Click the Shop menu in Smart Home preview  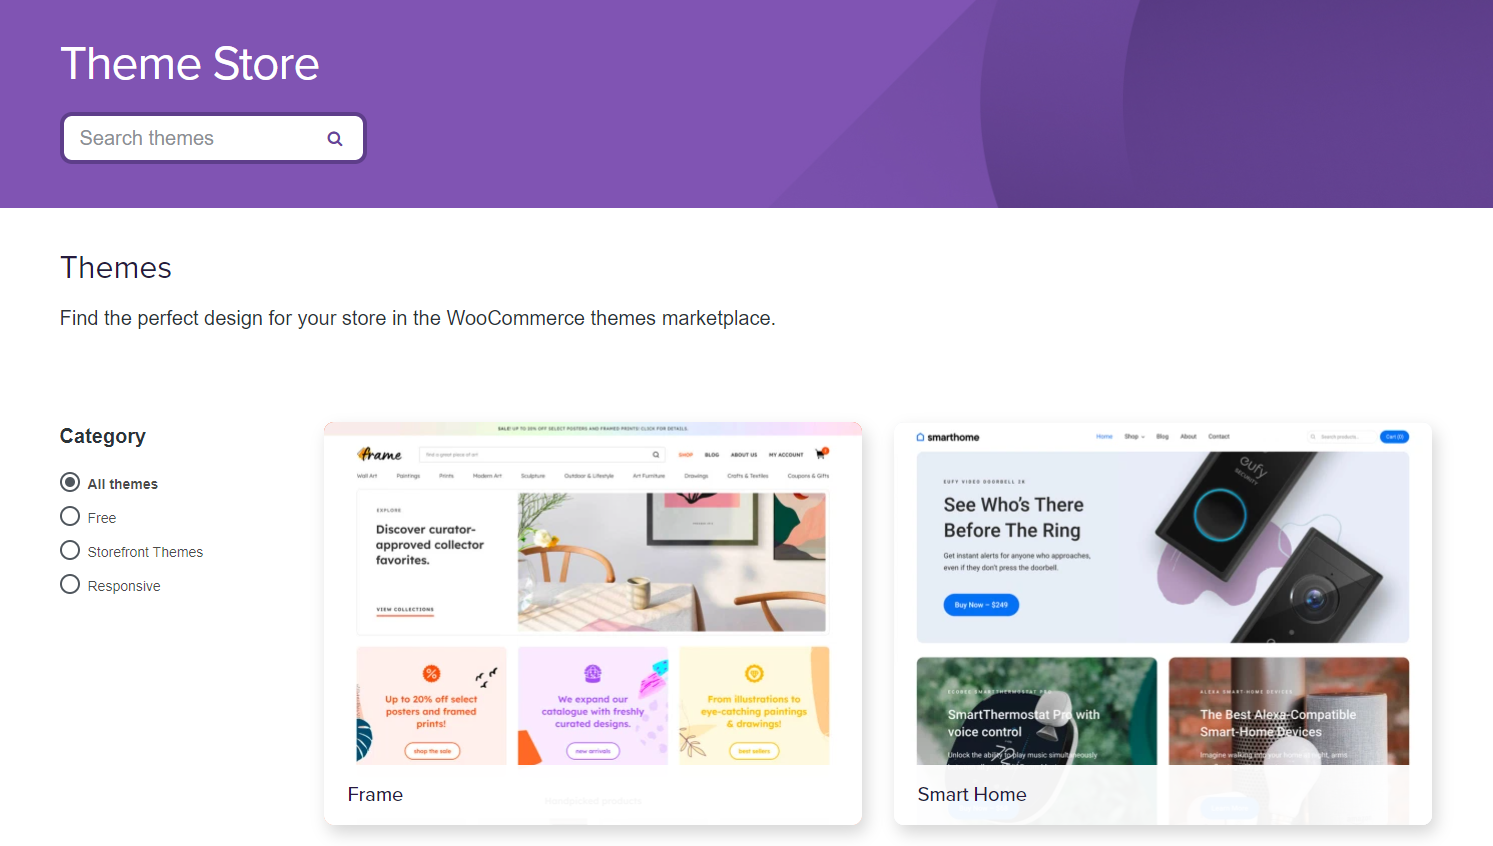[x=1134, y=437]
